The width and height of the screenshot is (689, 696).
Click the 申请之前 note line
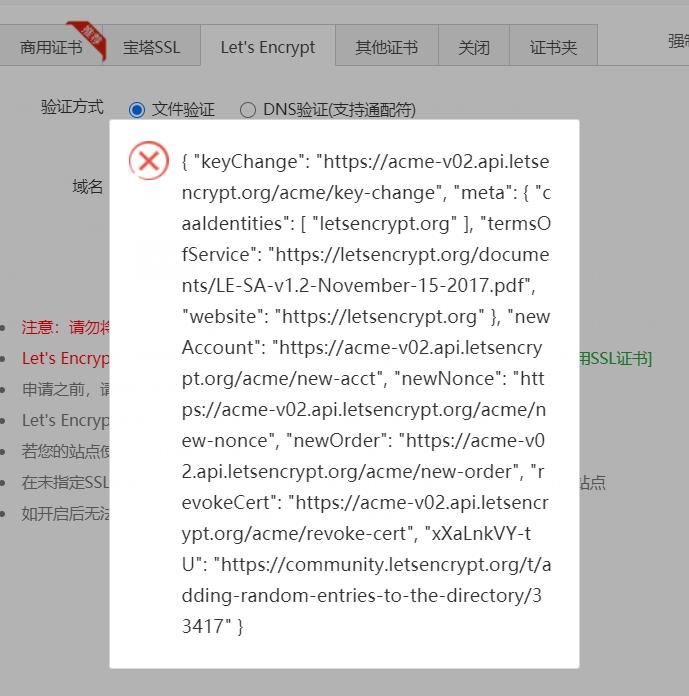click(66, 389)
